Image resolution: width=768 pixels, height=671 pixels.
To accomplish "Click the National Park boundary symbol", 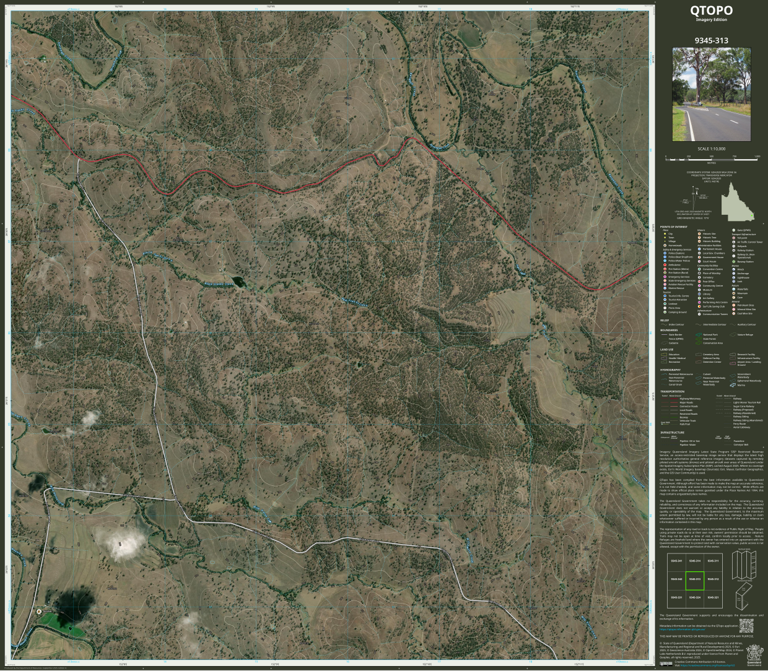I will [698, 335].
